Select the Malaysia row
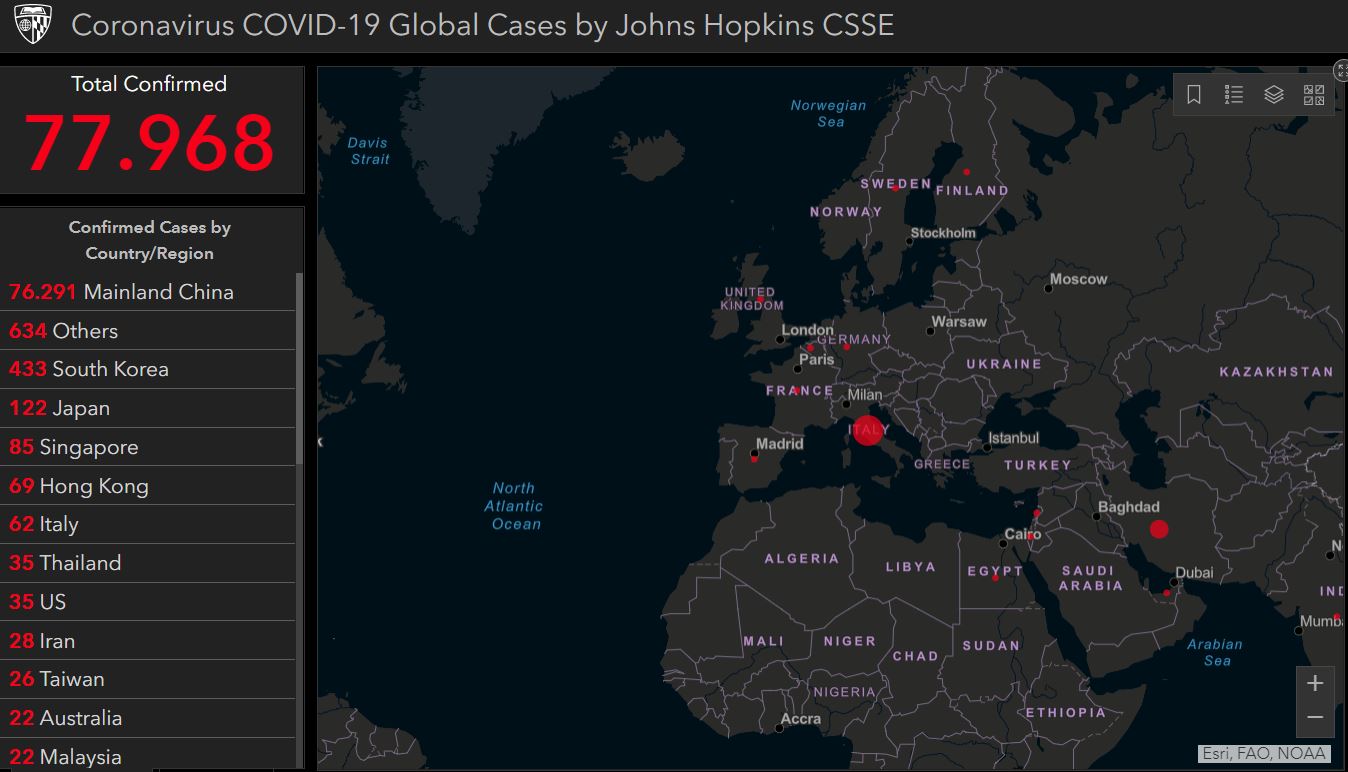This screenshot has height=772, width=1348. [x=148, y=756]
